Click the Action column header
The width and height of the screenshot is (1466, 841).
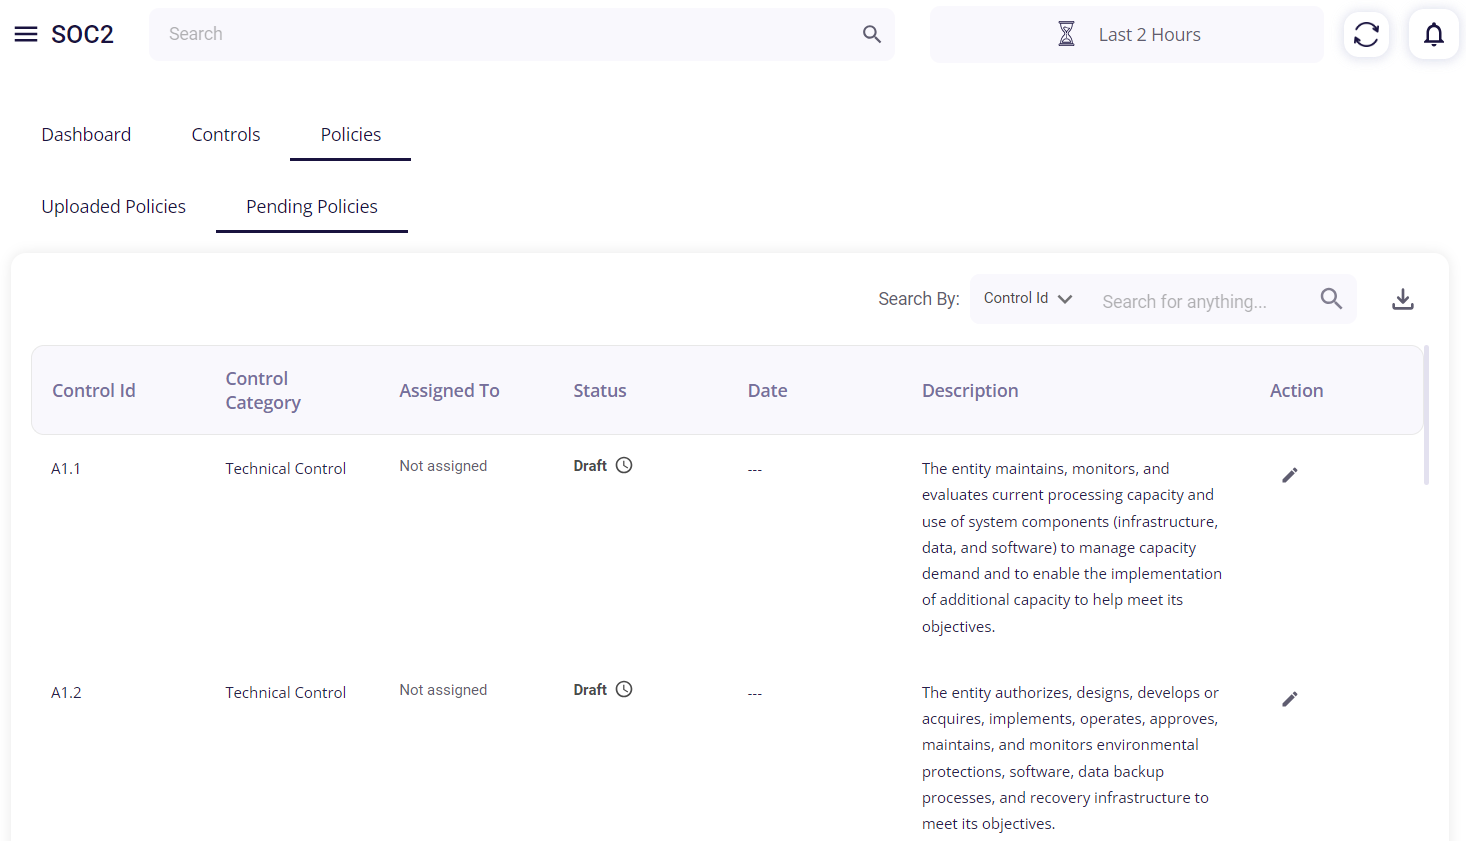[1296, 390]
